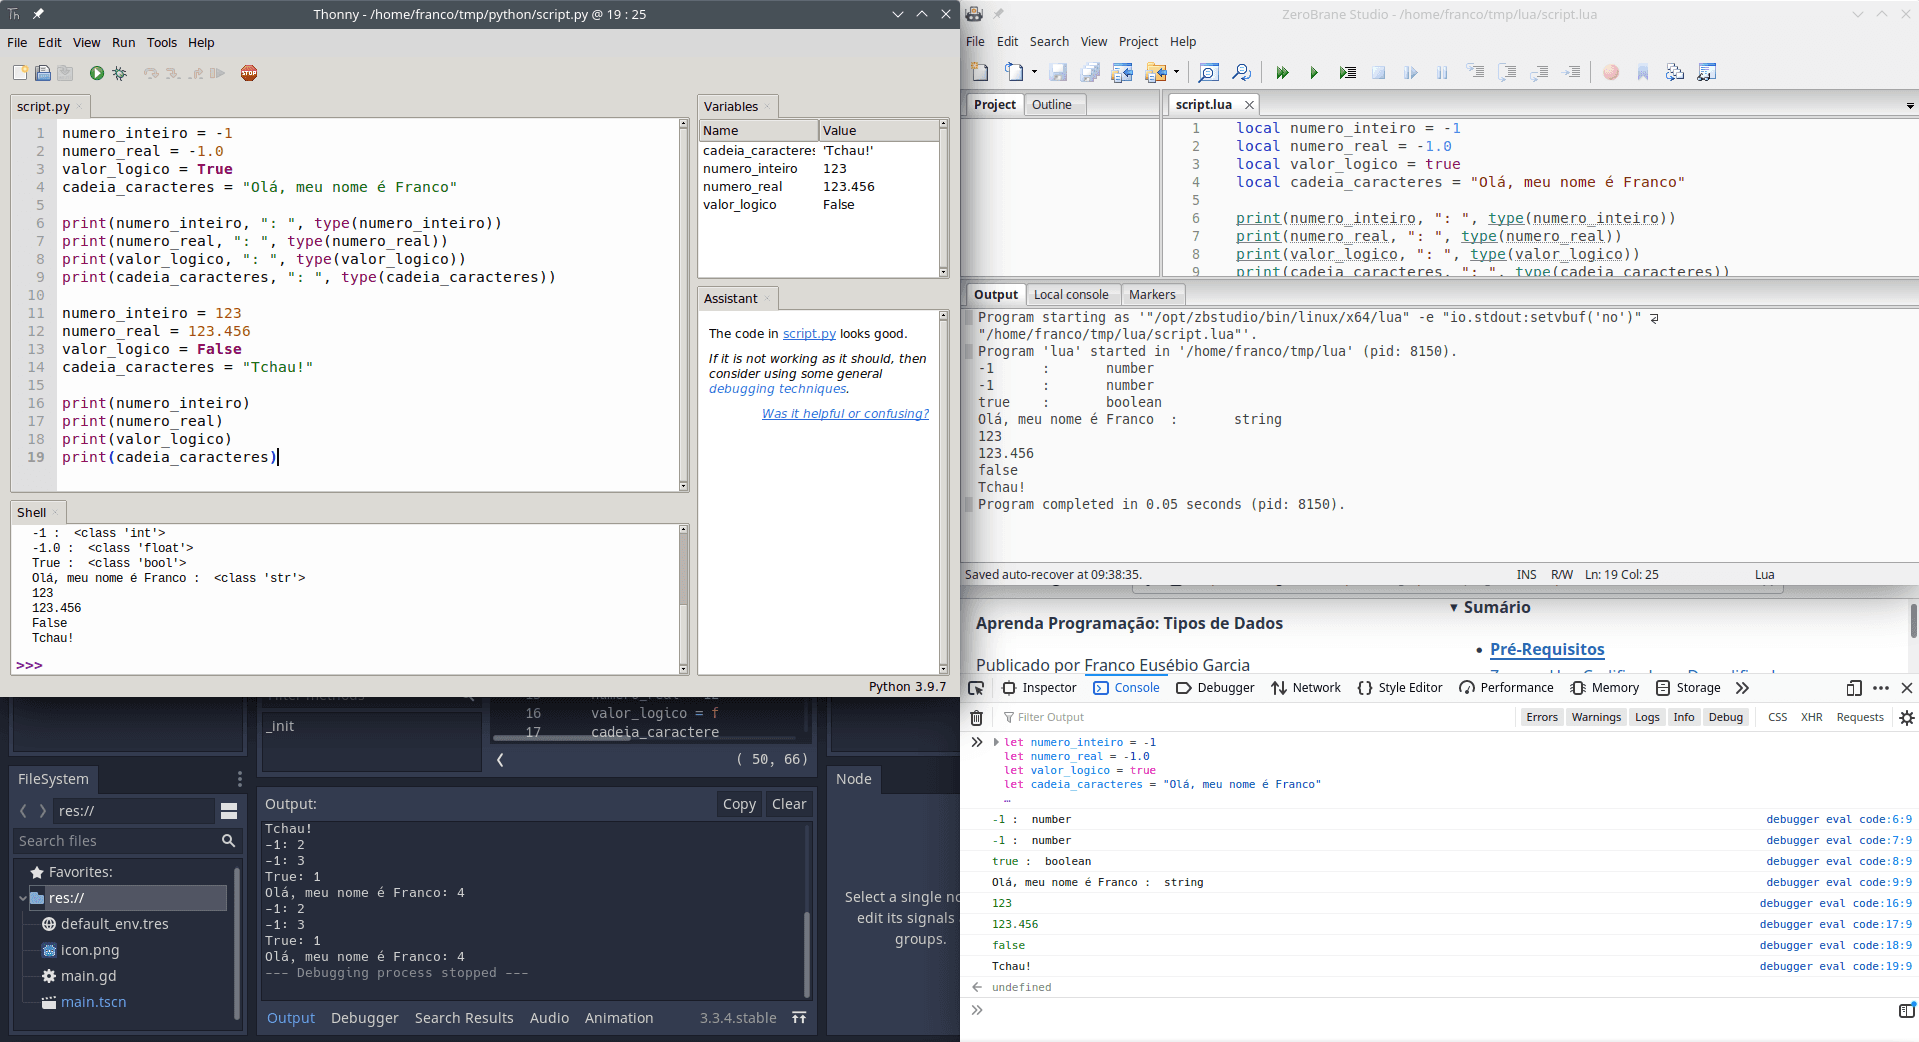Open Thonny's Tools menu
The image size is (1919, 1042).
point(162,42)
